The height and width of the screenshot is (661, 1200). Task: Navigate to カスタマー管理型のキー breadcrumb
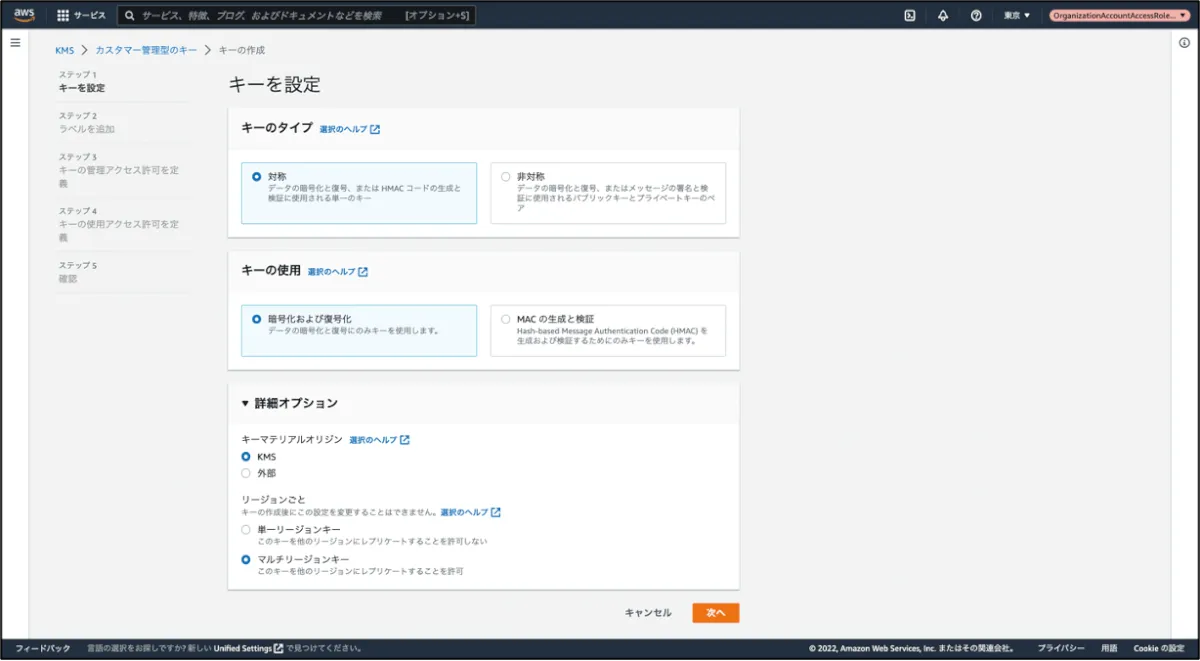pyautogui.click(x=146, y=50)
